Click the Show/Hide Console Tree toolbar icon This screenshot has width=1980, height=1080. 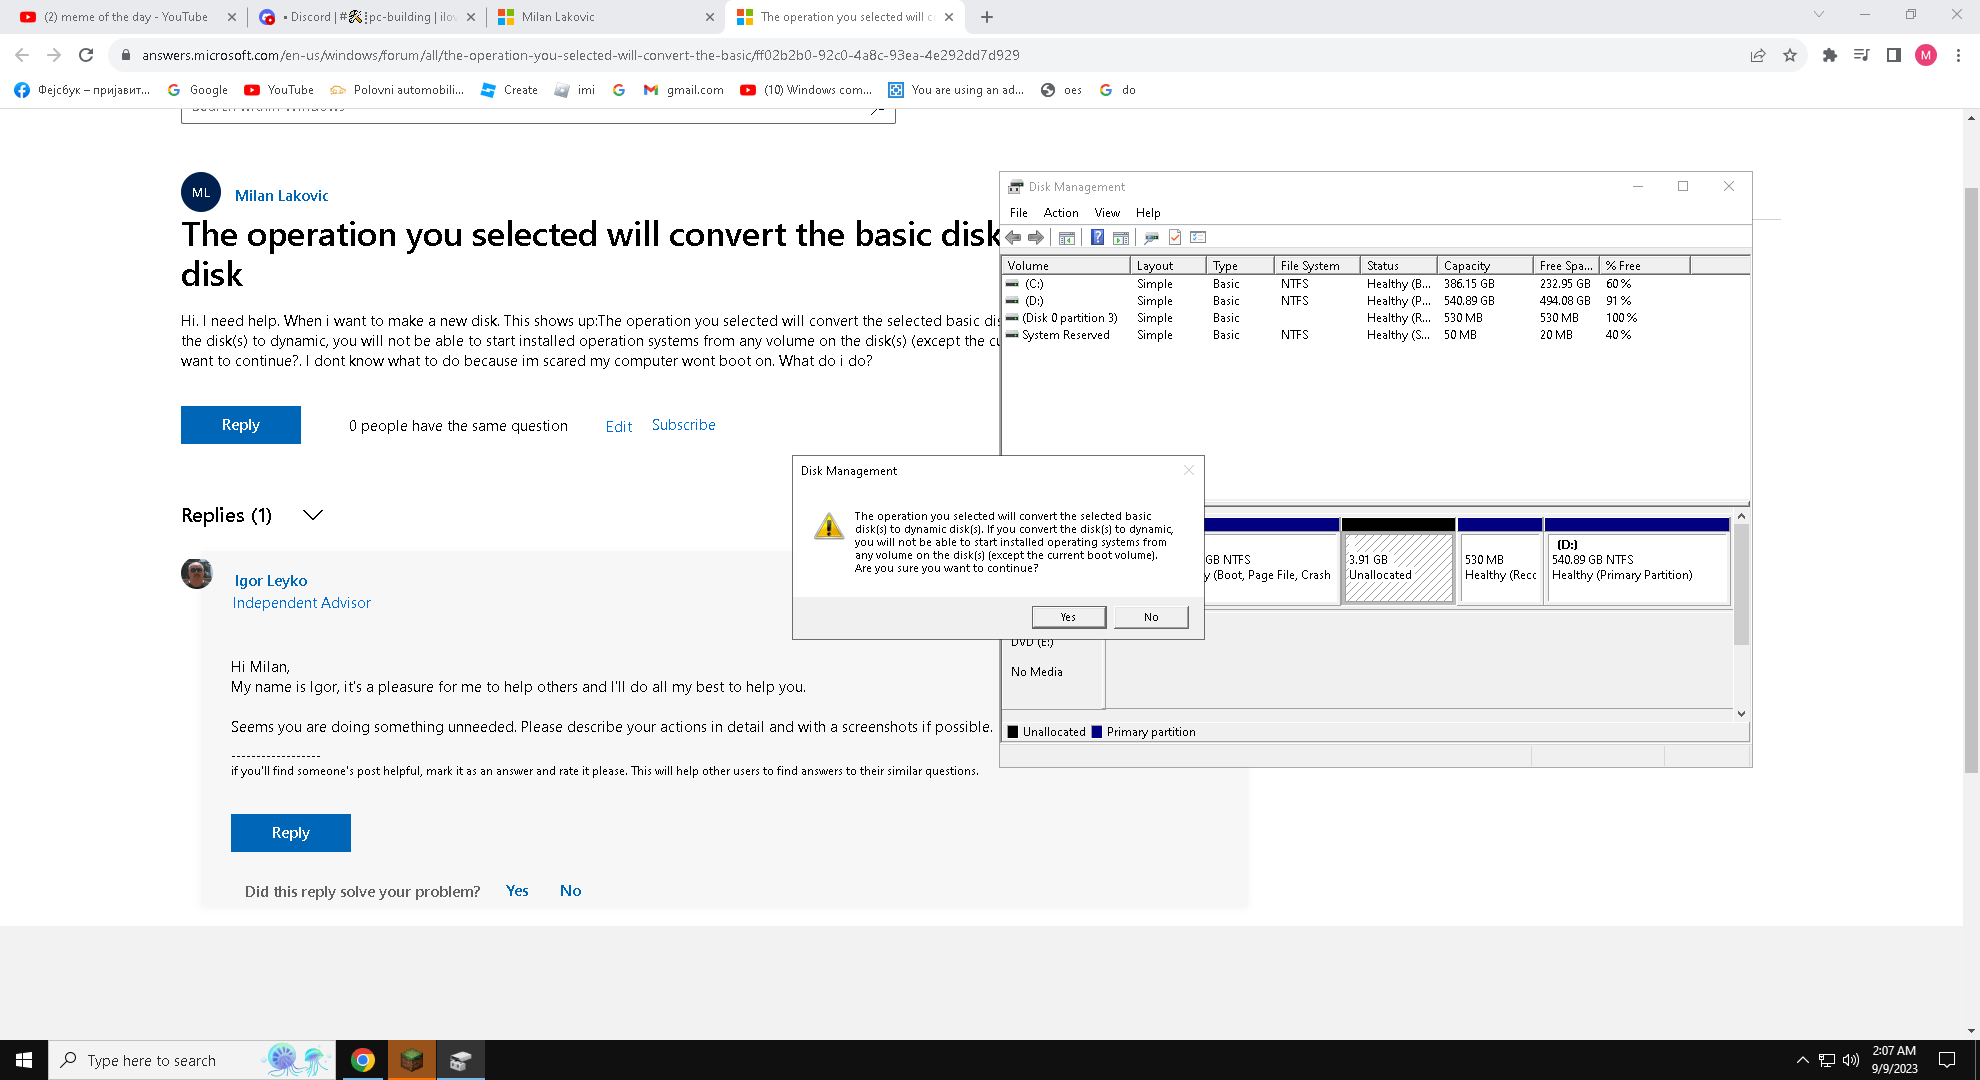[x=1067, y=238]
